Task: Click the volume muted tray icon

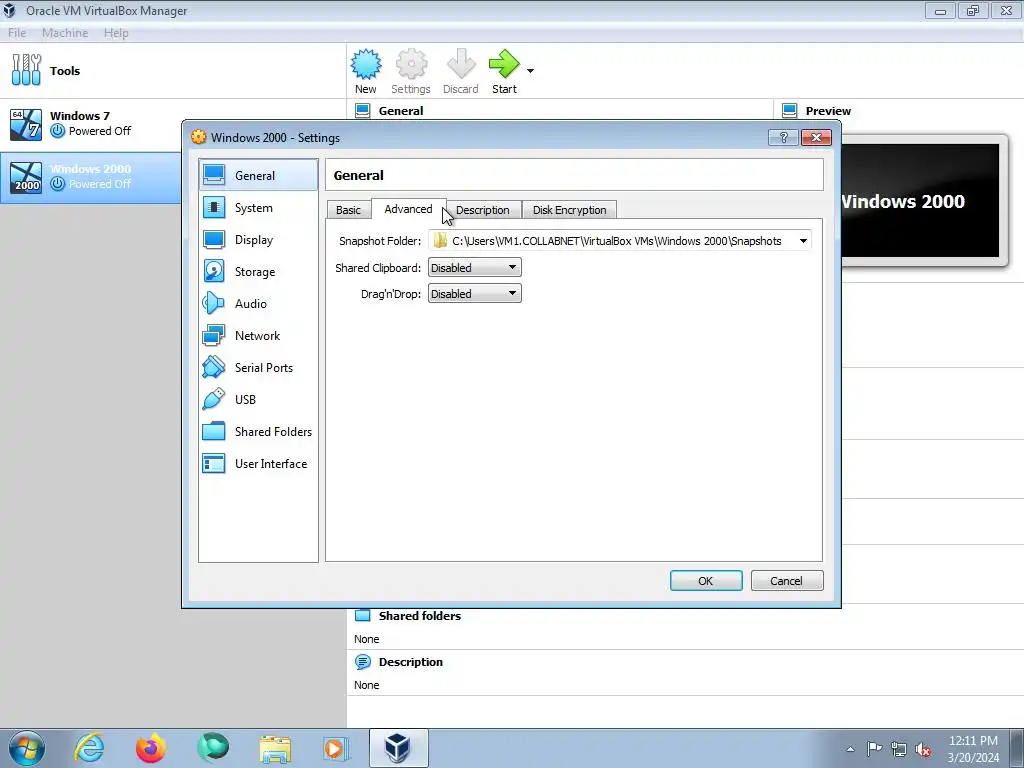Action: coord(923,750)
